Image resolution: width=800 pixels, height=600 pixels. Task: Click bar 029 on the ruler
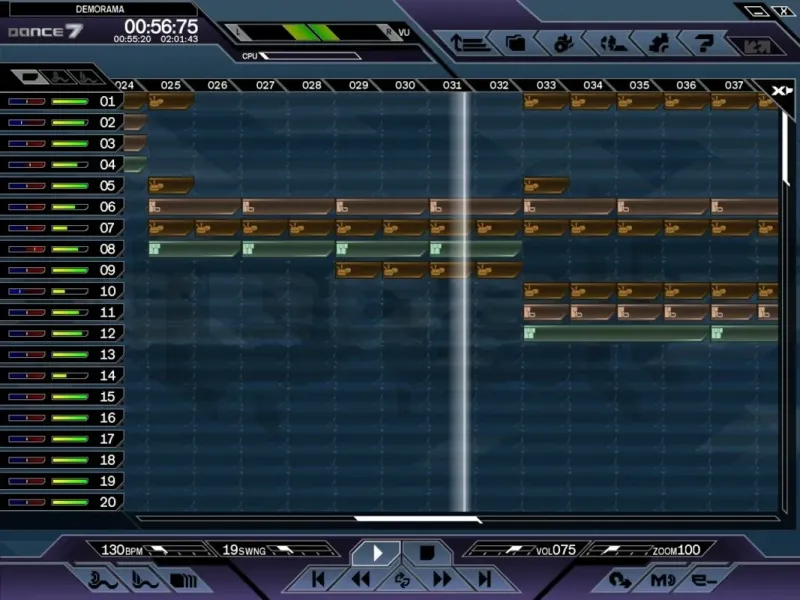click(358, 85)
